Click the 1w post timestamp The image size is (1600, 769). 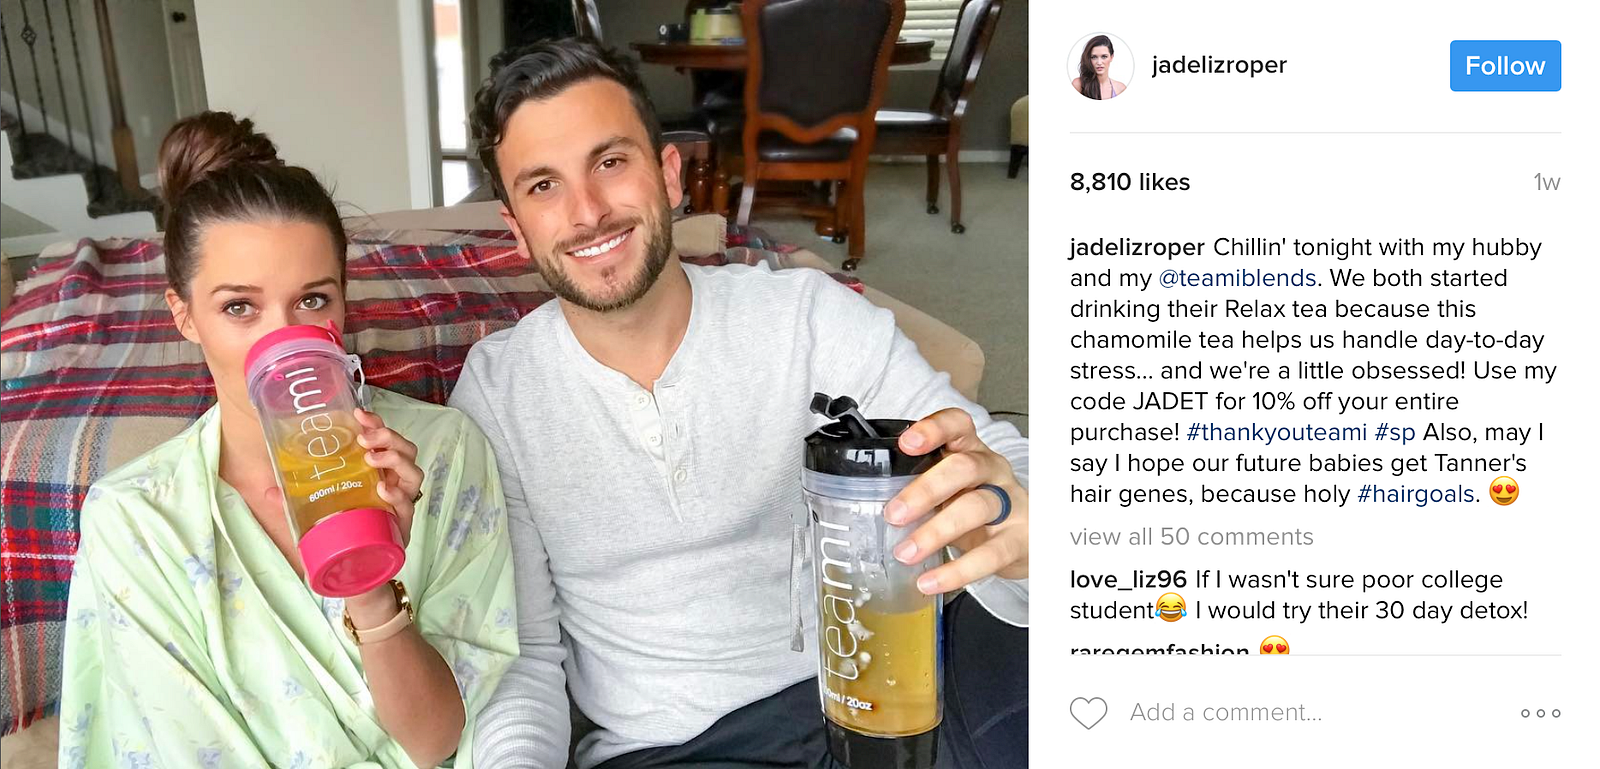click(x=1546, y=182)
